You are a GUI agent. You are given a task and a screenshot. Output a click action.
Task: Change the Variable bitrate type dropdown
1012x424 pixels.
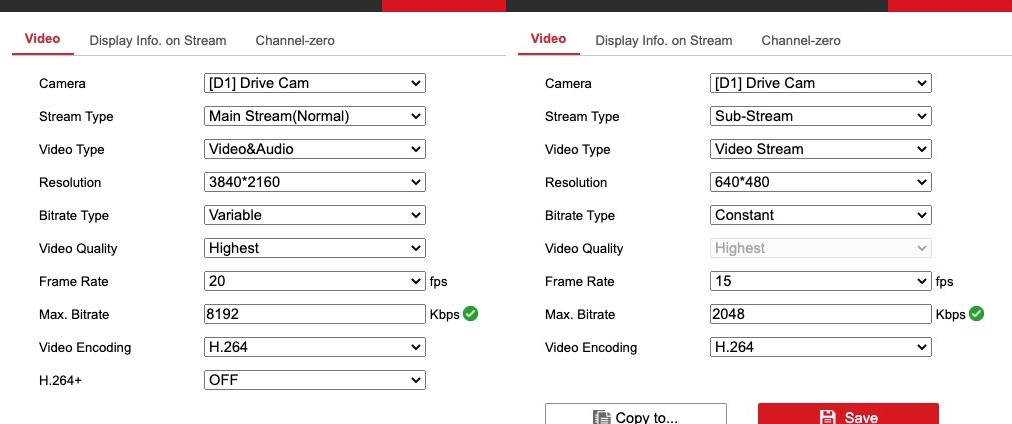point(314,215)
